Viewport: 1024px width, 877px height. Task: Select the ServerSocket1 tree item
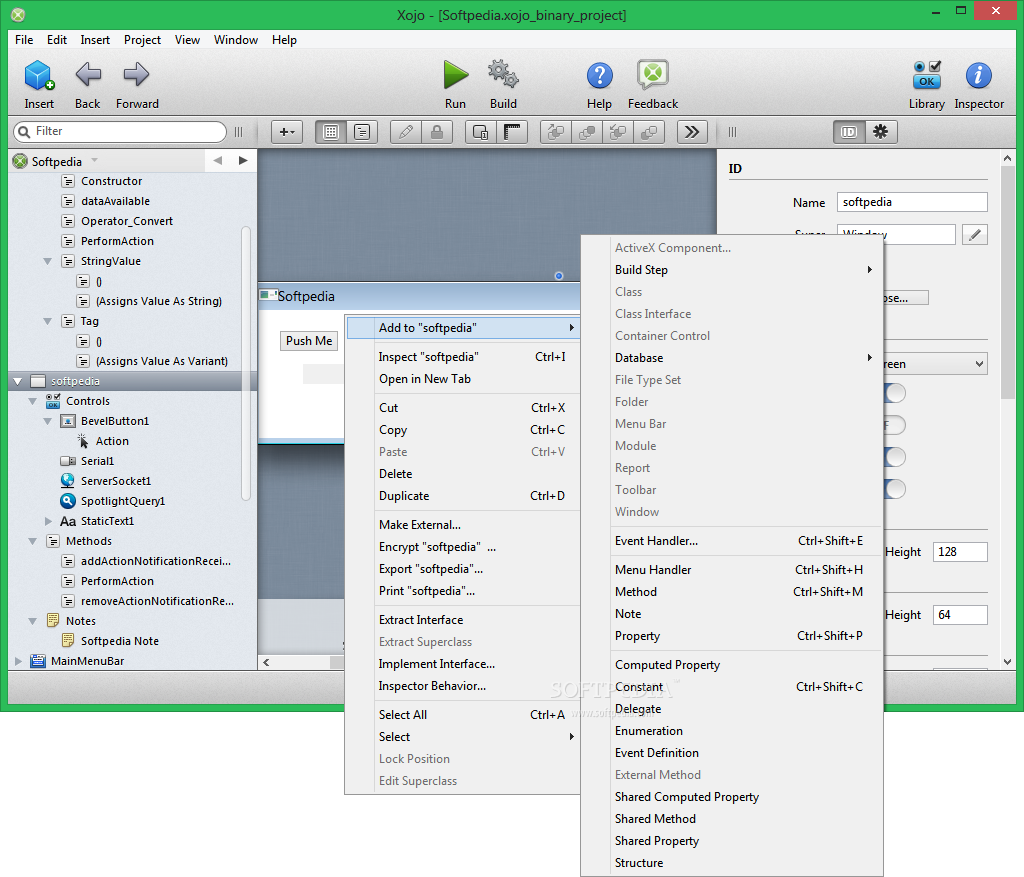click(116, 481)
